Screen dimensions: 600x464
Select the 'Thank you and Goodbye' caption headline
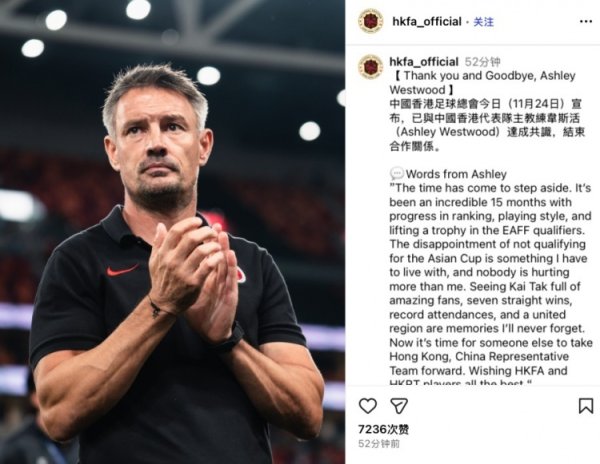click(482, 83)
